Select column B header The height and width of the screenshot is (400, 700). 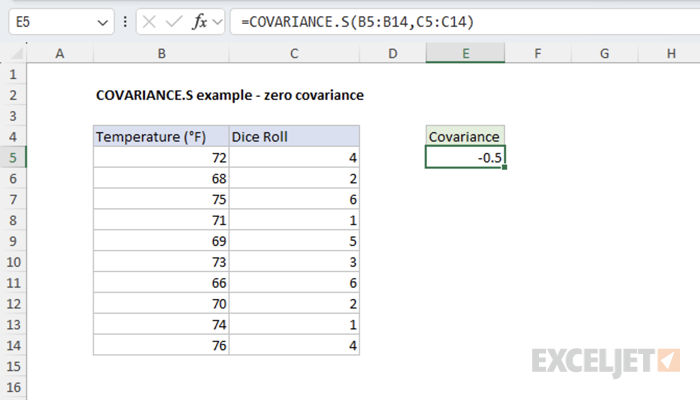[161, 54]
